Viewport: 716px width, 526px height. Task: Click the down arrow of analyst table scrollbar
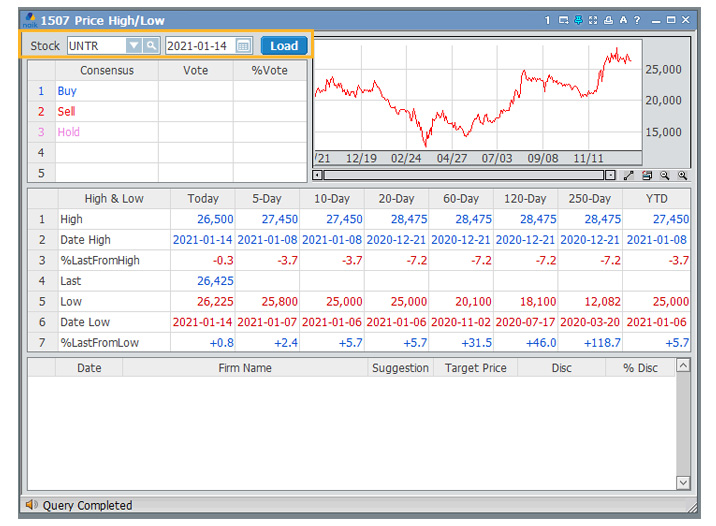point(684,483)
